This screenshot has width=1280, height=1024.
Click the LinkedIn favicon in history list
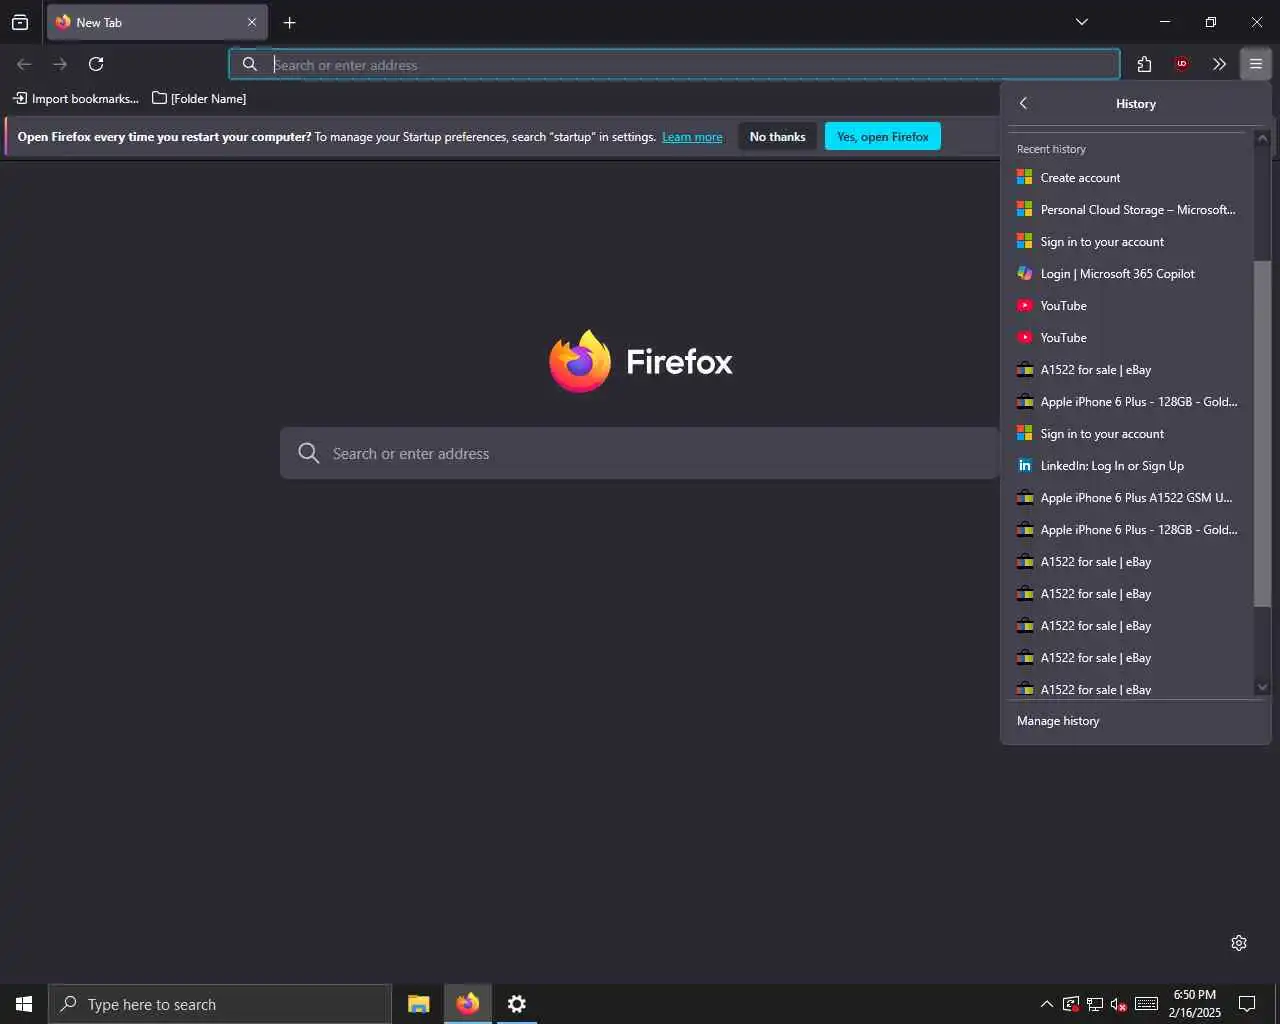pos(1024,465)
